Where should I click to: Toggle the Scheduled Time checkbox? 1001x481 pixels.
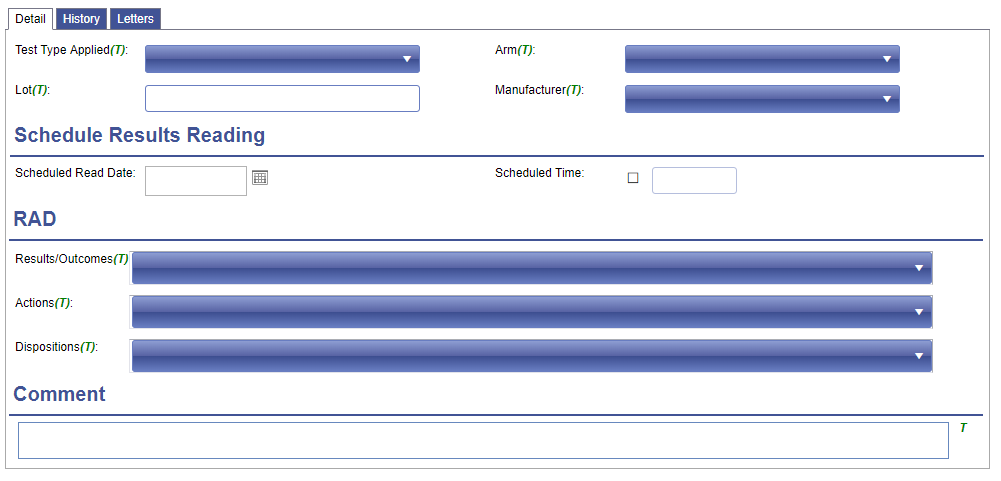(633, 178)
